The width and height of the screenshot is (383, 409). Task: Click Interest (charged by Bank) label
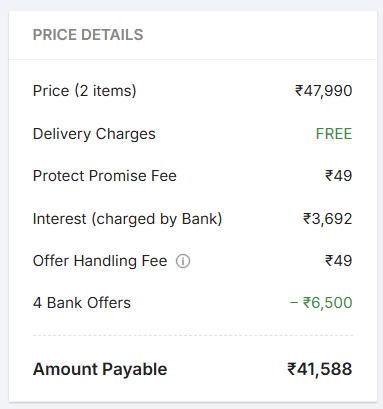tap(127, 219)
